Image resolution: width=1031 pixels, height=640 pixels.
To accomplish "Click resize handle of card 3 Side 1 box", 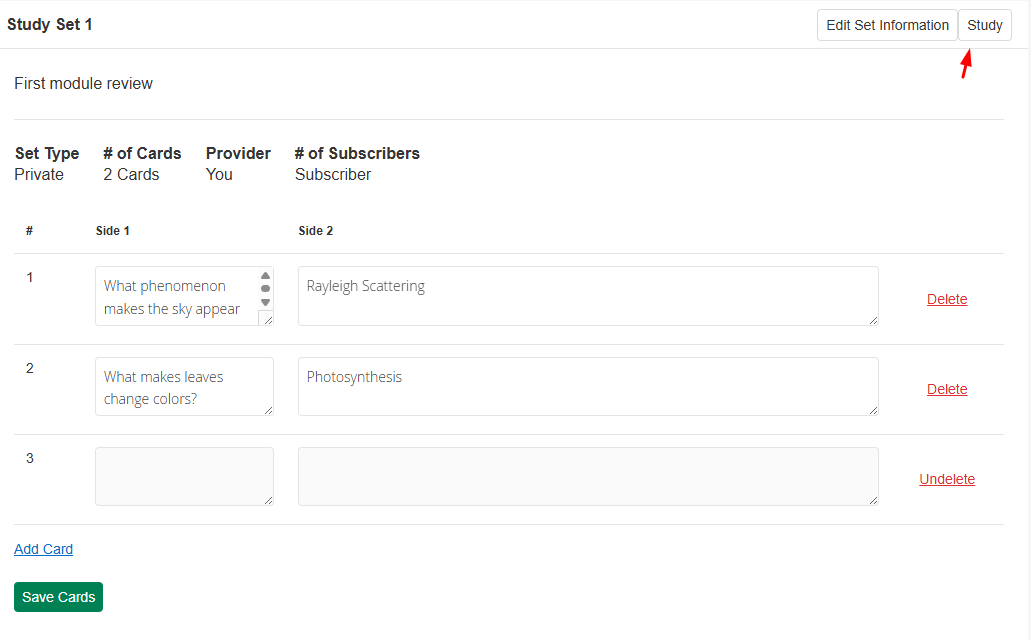I will pos(268,500).
